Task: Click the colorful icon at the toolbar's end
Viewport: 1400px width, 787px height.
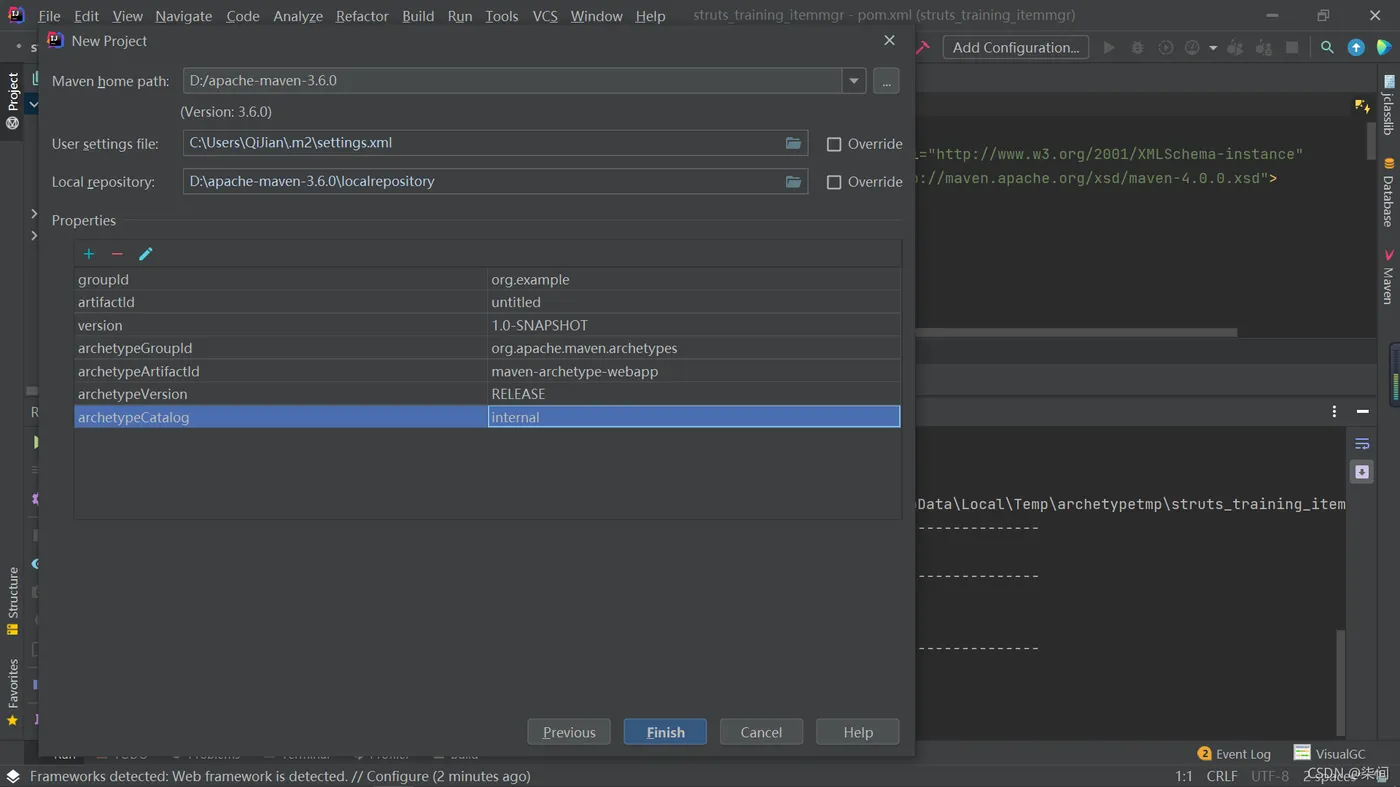Action: tap(1384, 47)
